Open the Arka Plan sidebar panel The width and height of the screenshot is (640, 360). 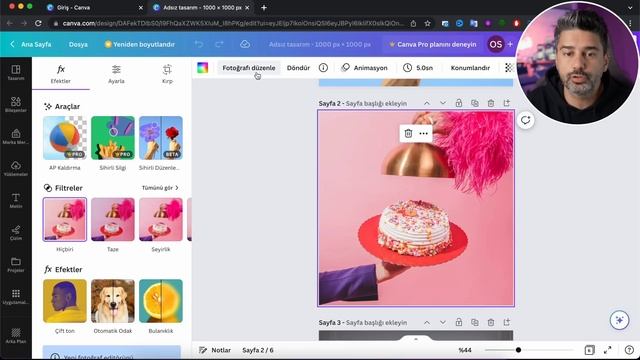(16, 336)
